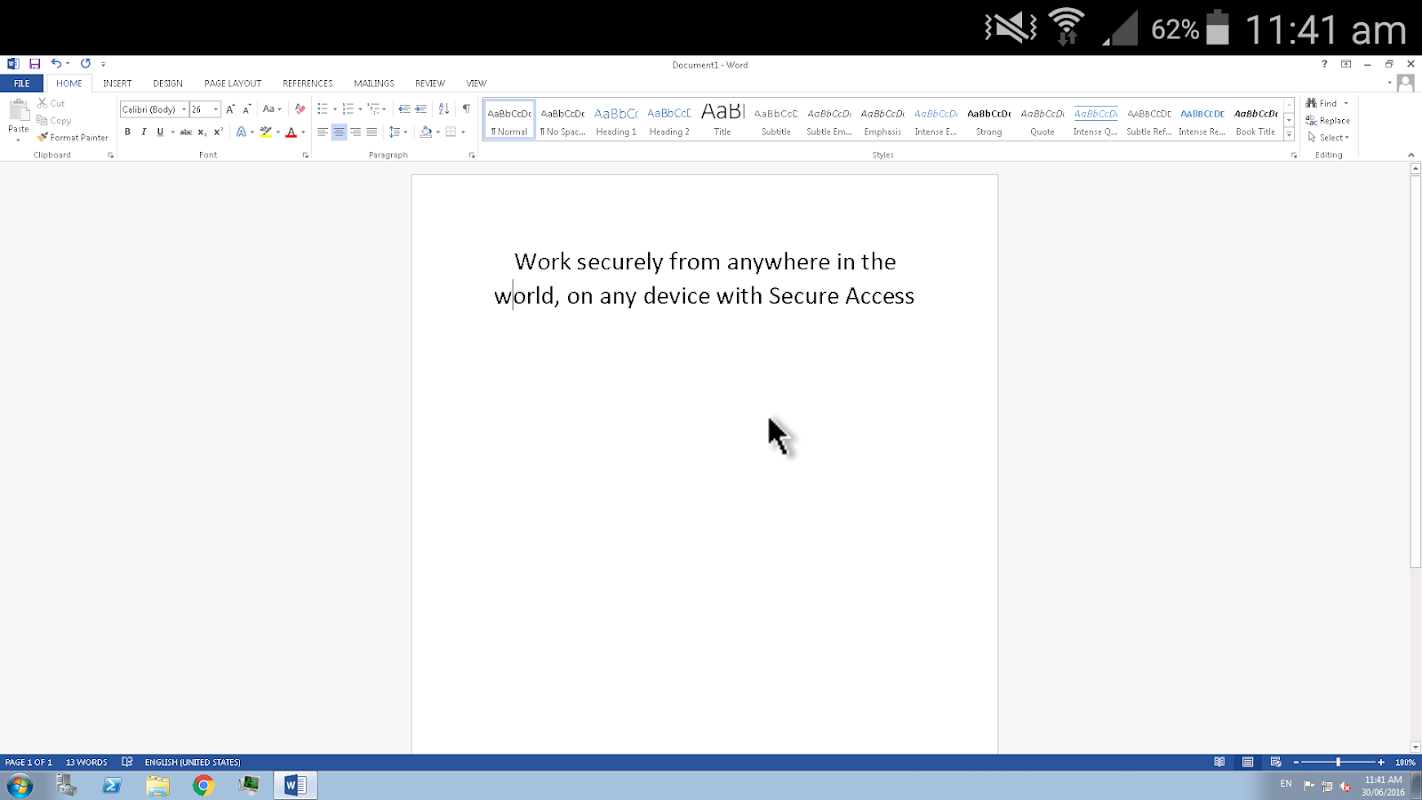Viewport: 1422px width, 800px height.
Task: Open the line spacing dropdown
Action: coord(397,132)
